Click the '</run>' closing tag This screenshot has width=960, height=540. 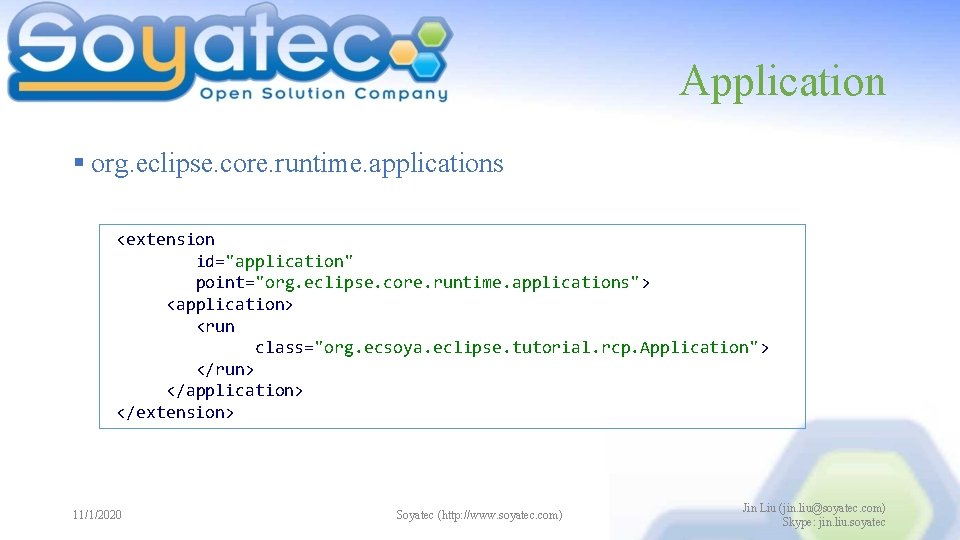225,370
